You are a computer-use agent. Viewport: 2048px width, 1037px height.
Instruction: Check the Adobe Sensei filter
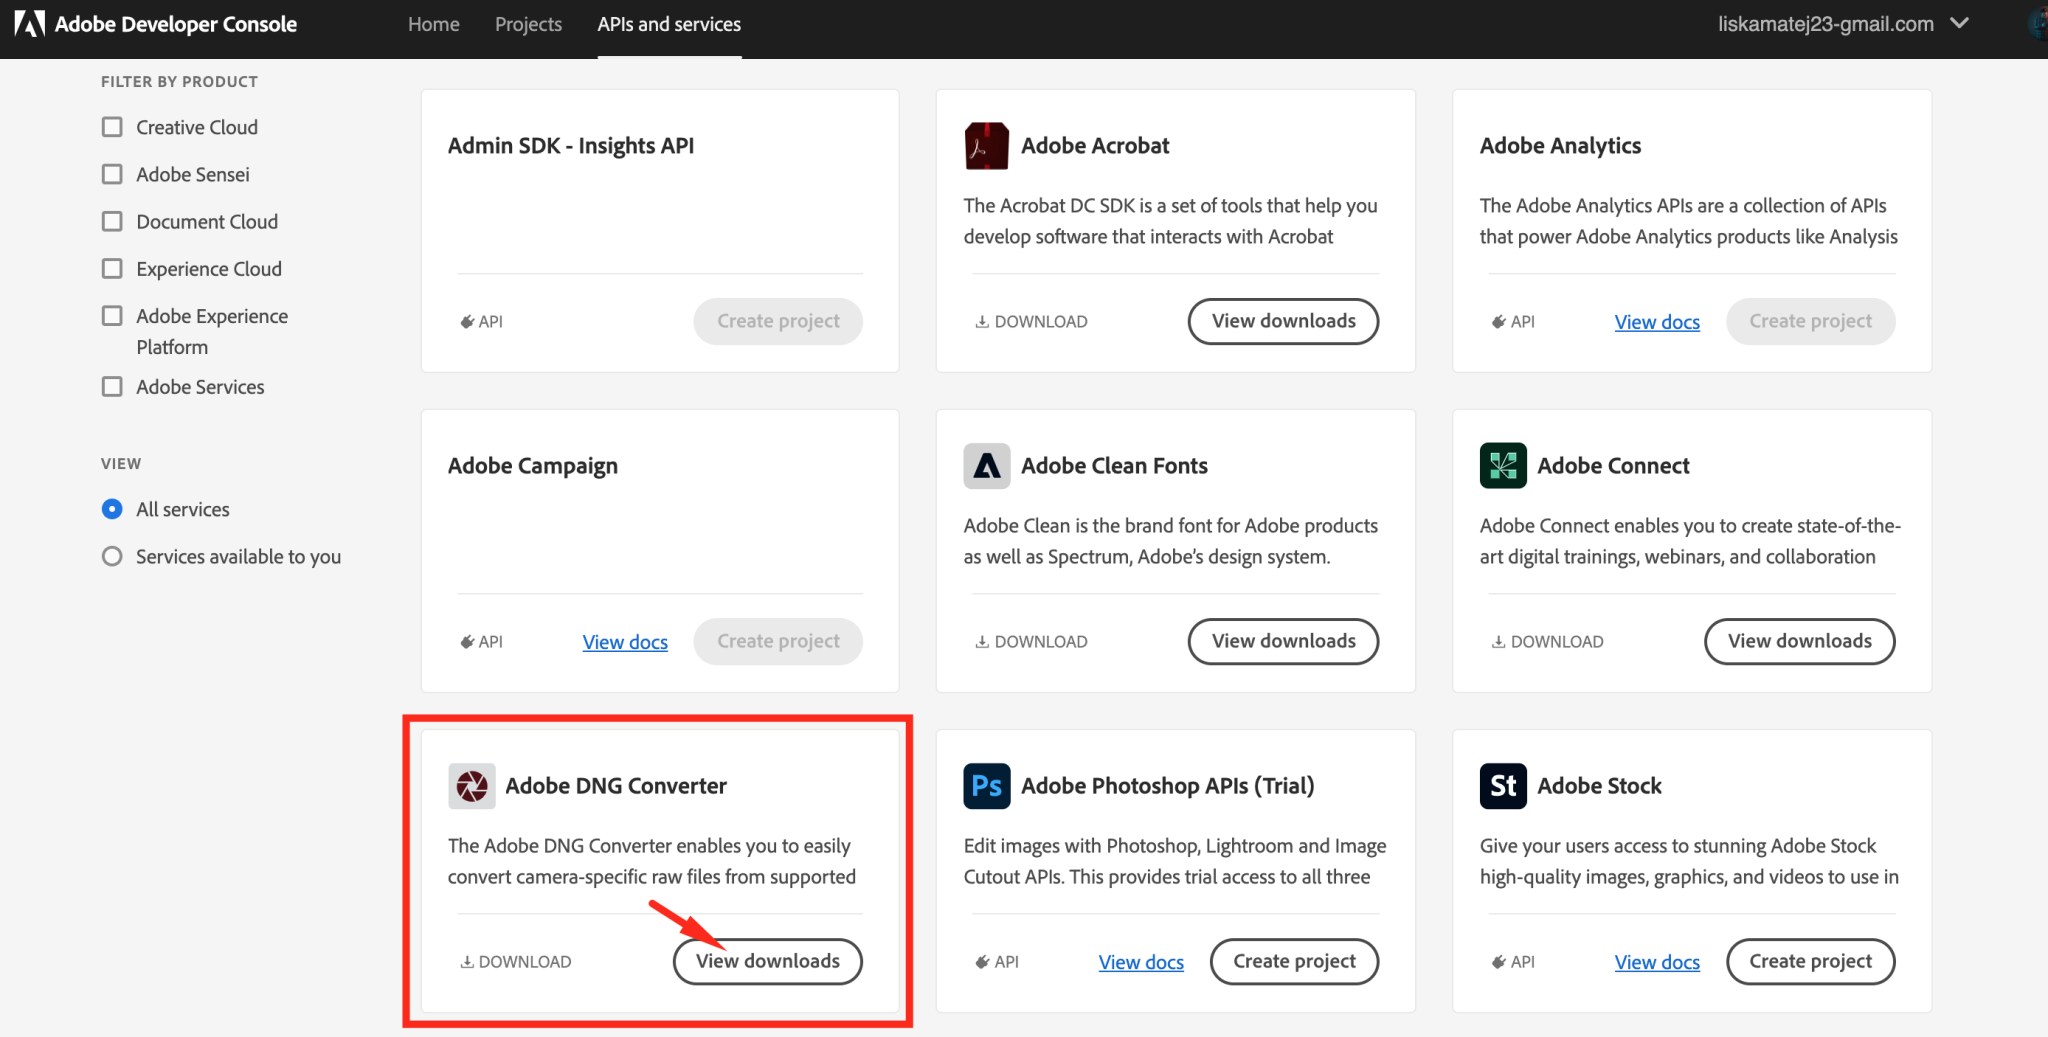[112, 174]
